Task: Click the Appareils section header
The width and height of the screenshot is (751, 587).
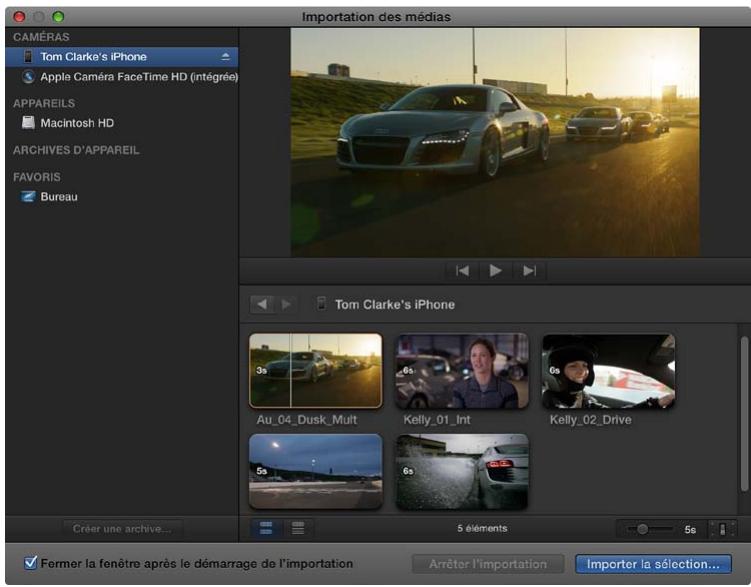Action: pyautogui.click(x=44, y=103)
